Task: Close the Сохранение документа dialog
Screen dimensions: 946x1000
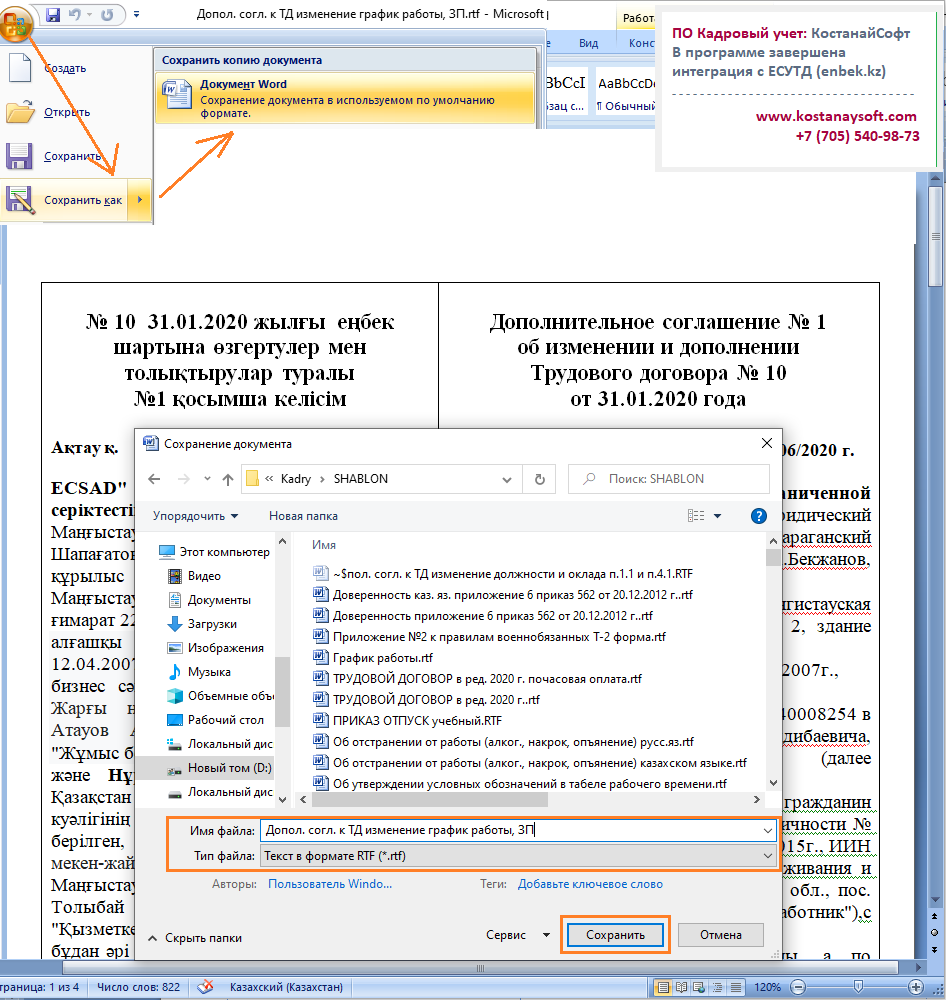Action: pyautogui.click(x=767, y=443)
